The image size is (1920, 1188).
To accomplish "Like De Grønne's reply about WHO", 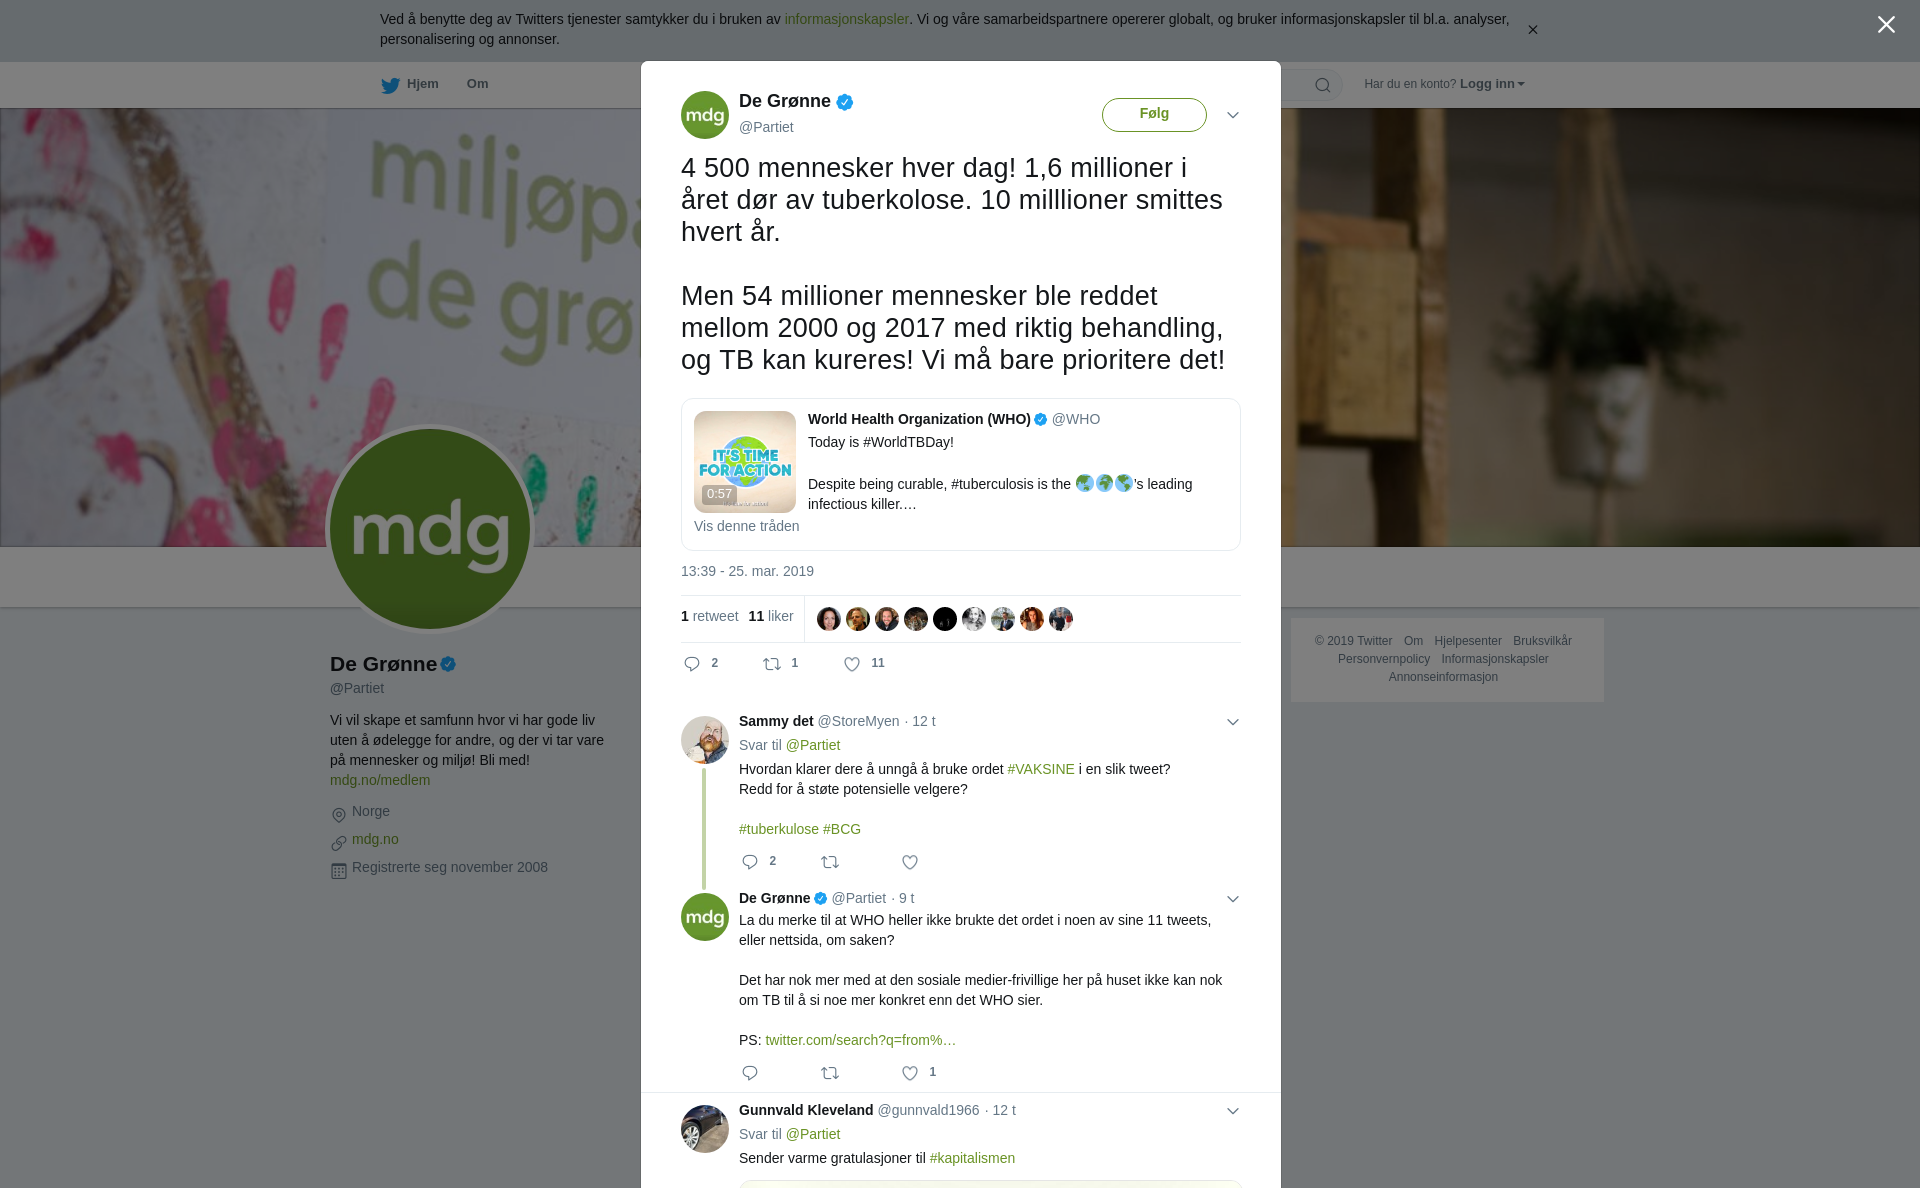I will (910, 1073).
